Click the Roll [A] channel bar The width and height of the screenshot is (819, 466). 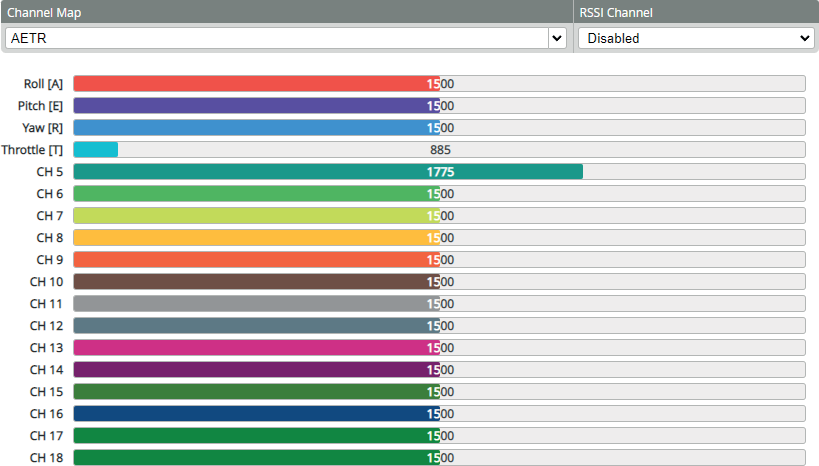click(x=439, y=84)
